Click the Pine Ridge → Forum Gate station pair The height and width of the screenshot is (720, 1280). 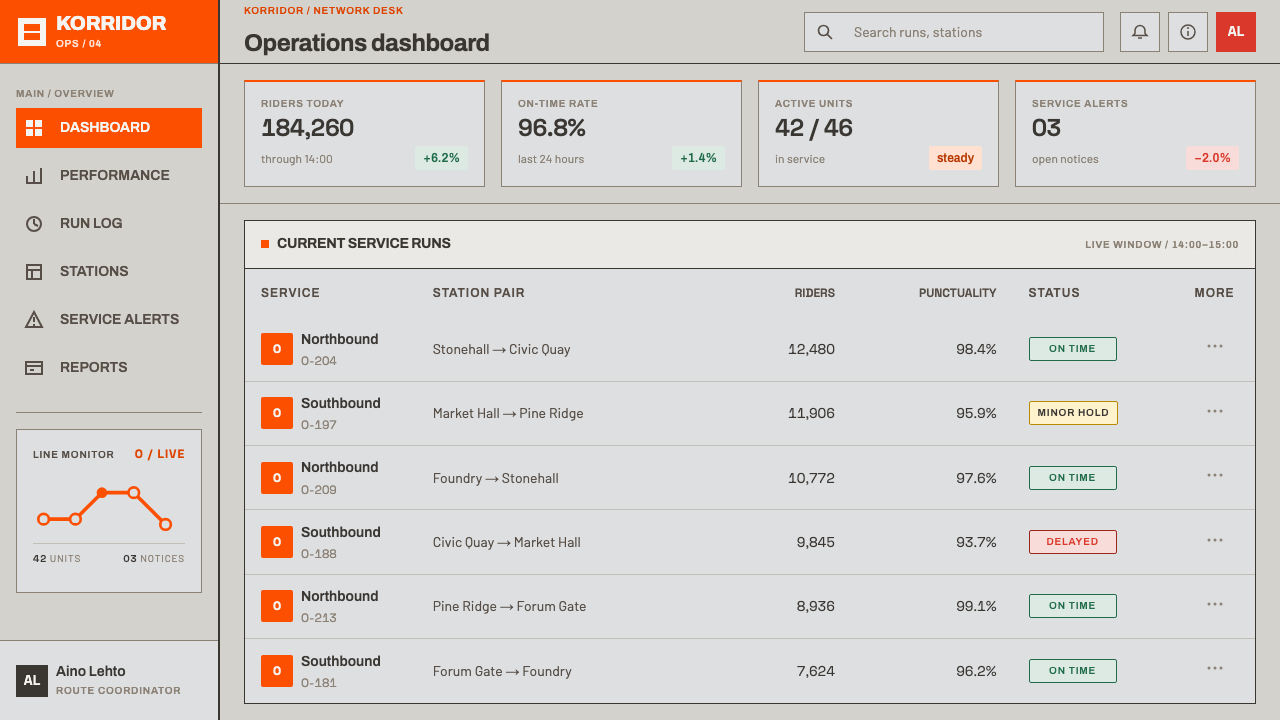click(509, 606)
